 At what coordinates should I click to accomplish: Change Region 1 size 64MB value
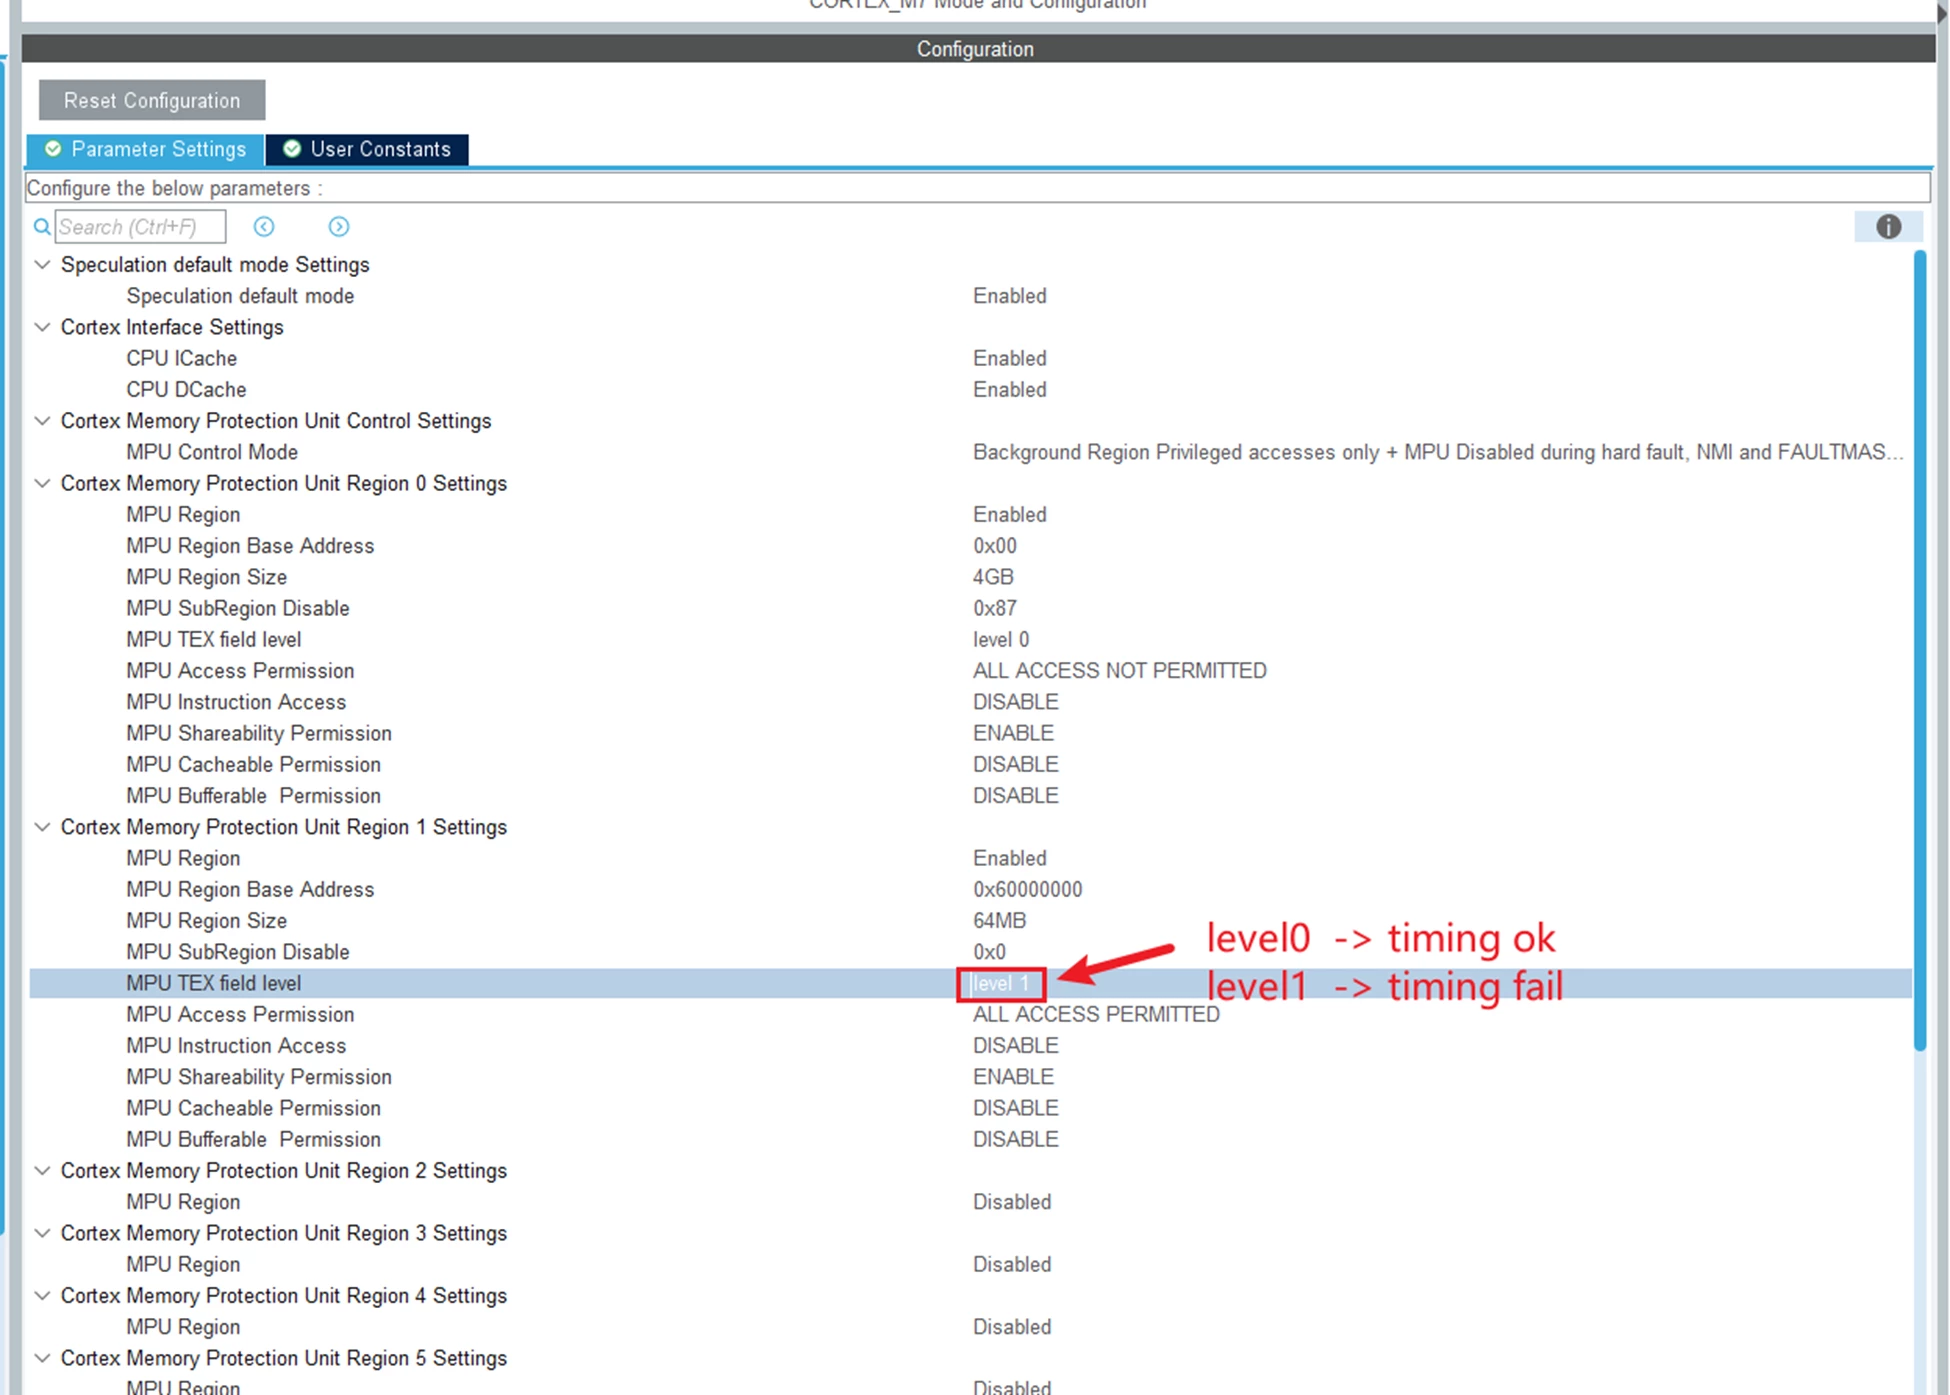click(x=1000, y=920)
